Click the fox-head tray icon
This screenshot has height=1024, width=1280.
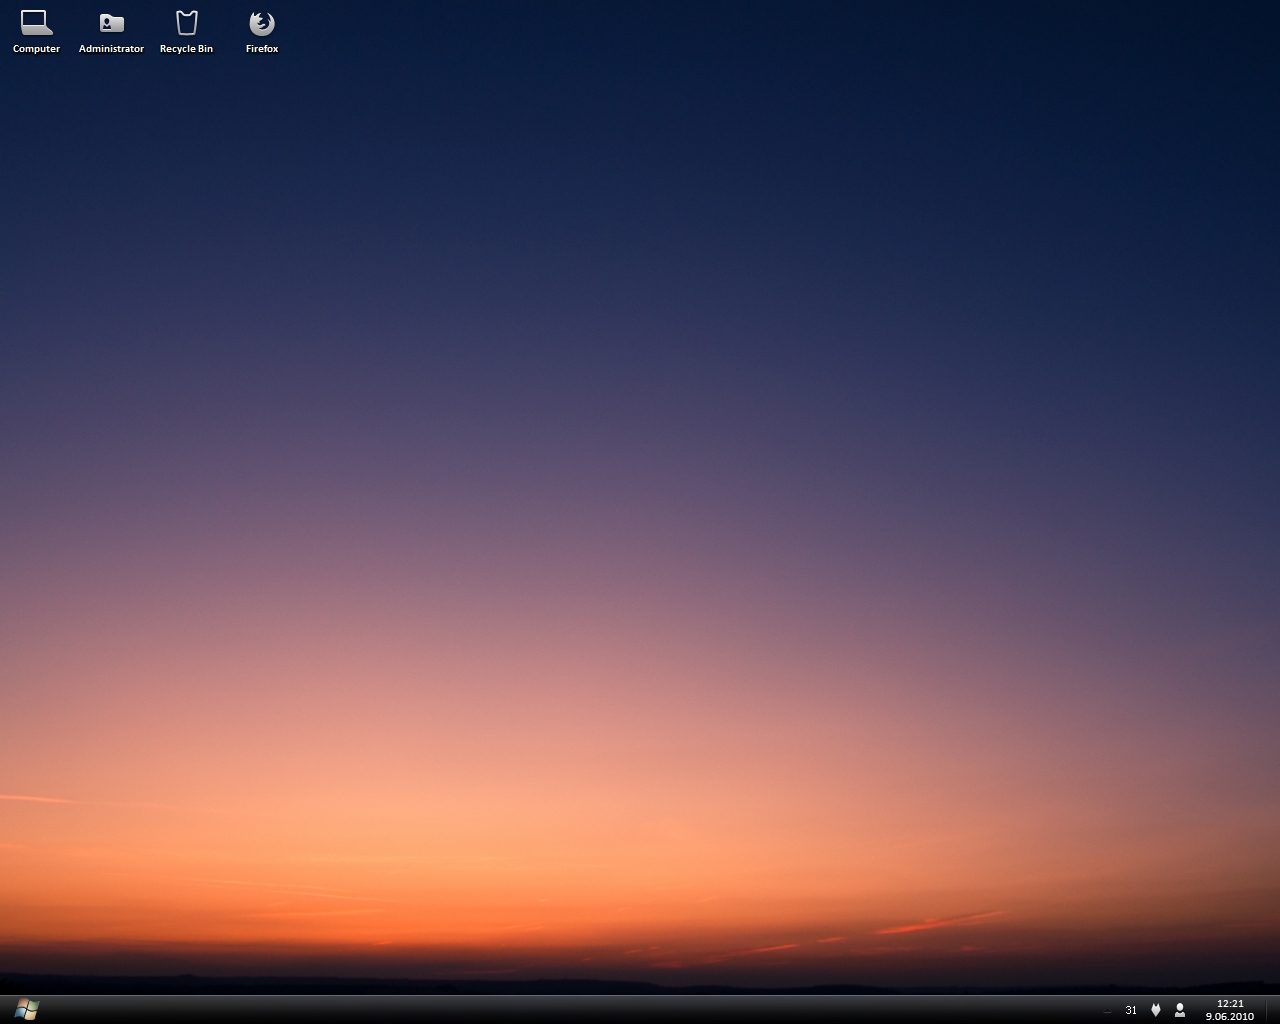1156,1010
